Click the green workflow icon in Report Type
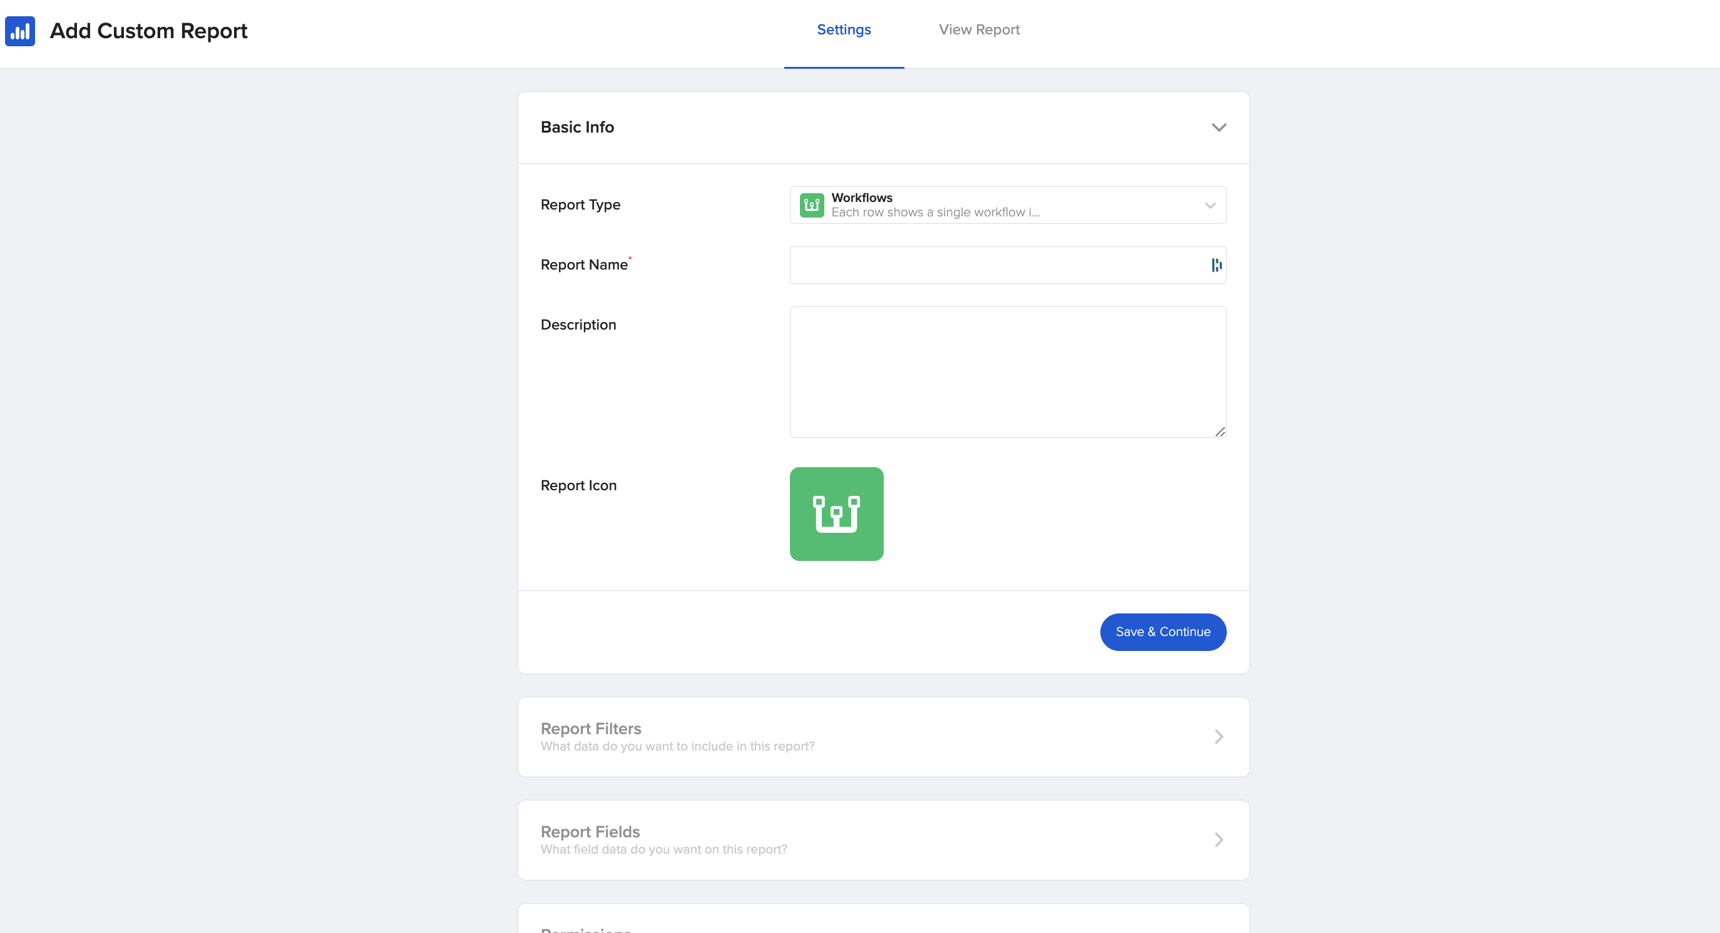 (812, 205)
